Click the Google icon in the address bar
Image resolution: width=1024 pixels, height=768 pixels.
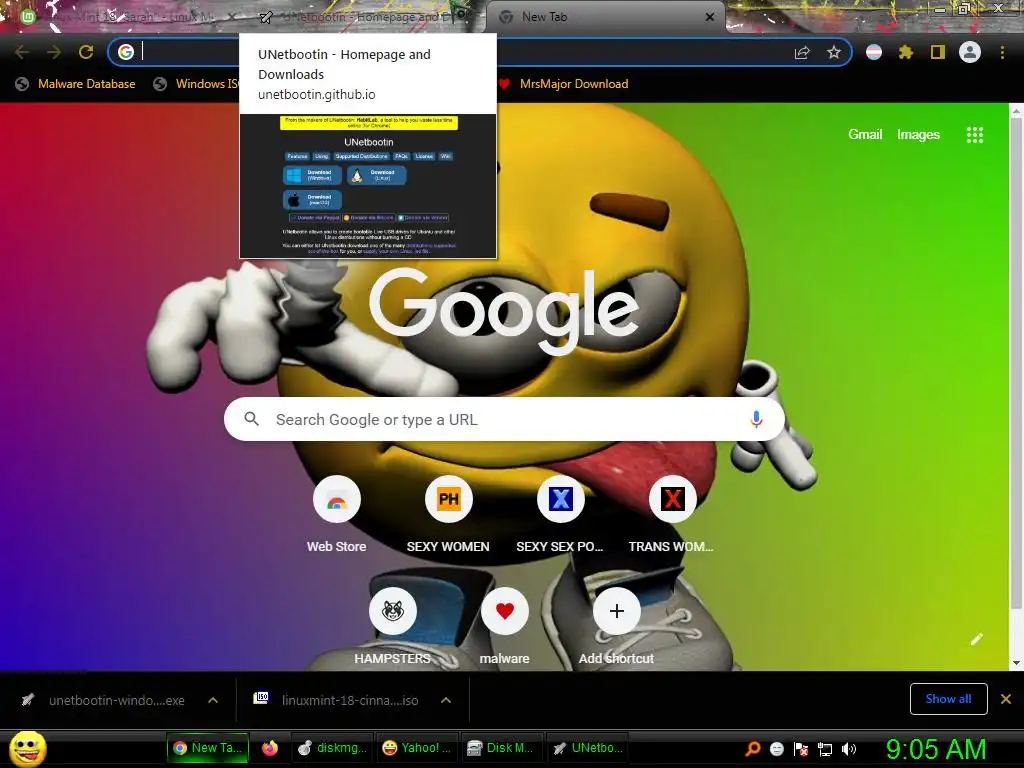pyautogui.click(x=126, y=52)
